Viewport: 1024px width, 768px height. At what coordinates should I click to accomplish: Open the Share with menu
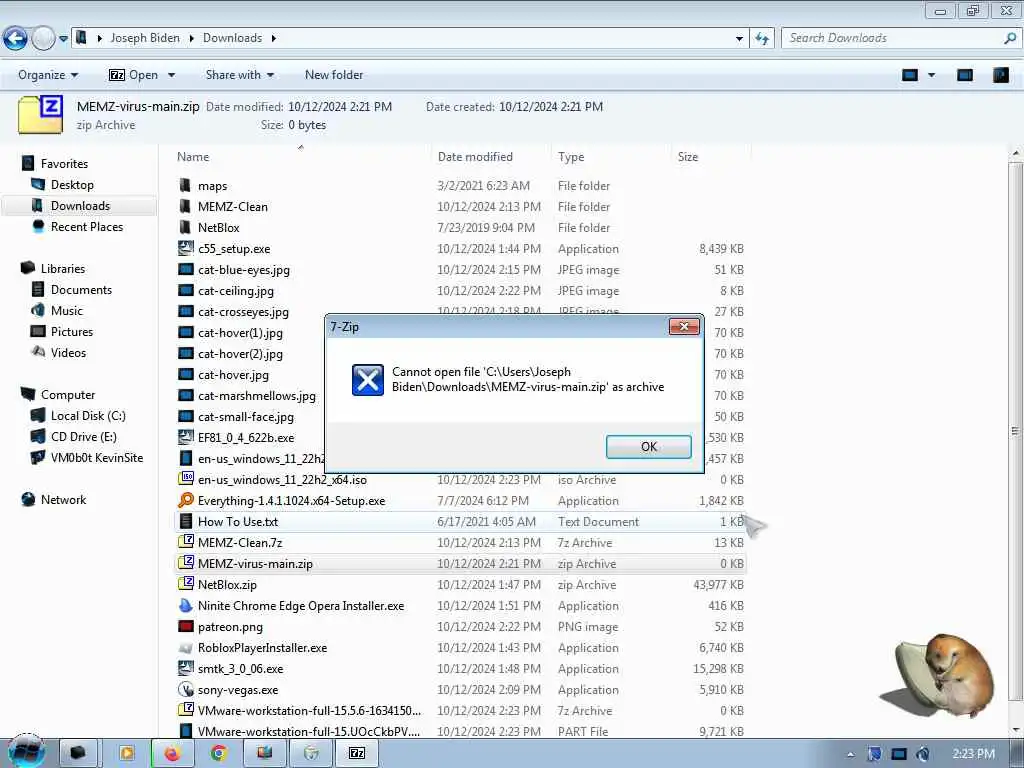coord(240,75)
